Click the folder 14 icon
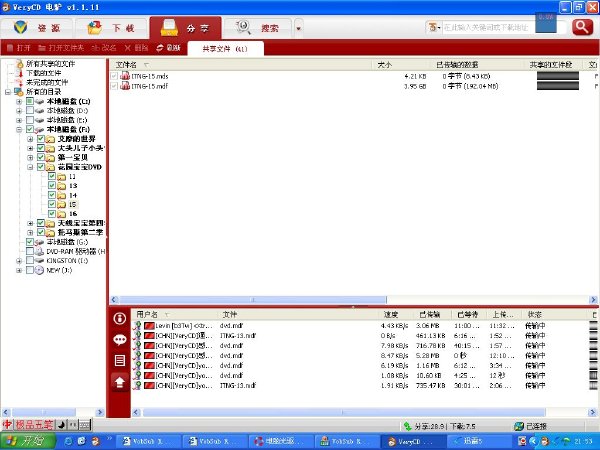 tap(62, 195)
